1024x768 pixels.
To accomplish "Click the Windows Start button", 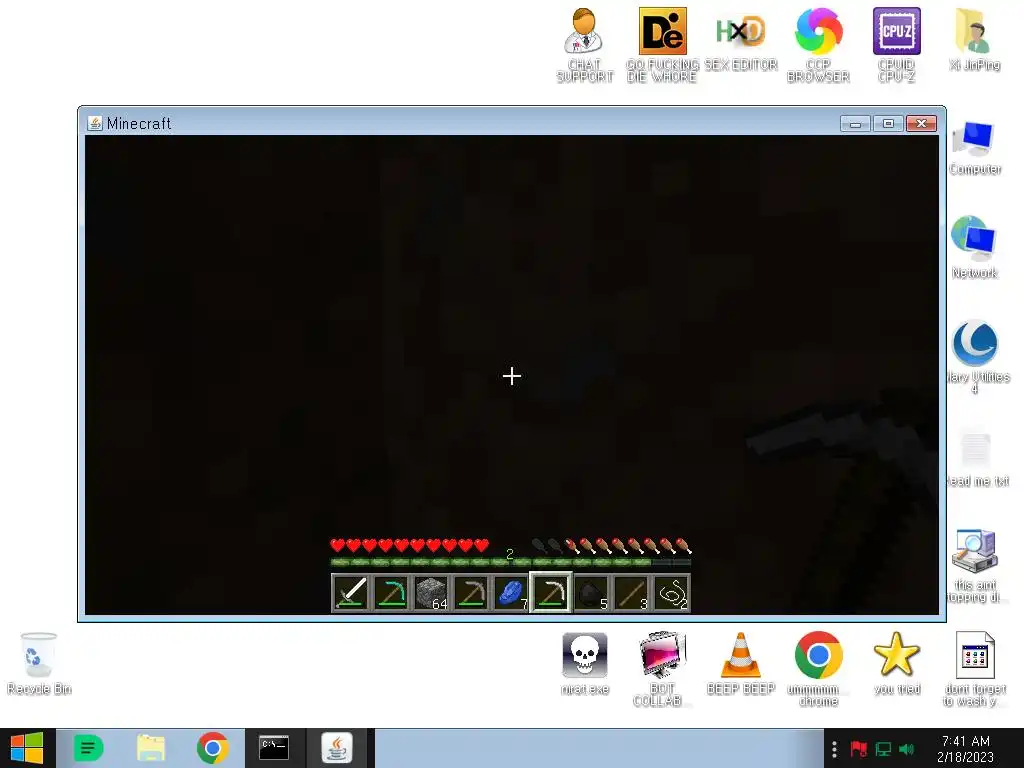I will (27, 748).
